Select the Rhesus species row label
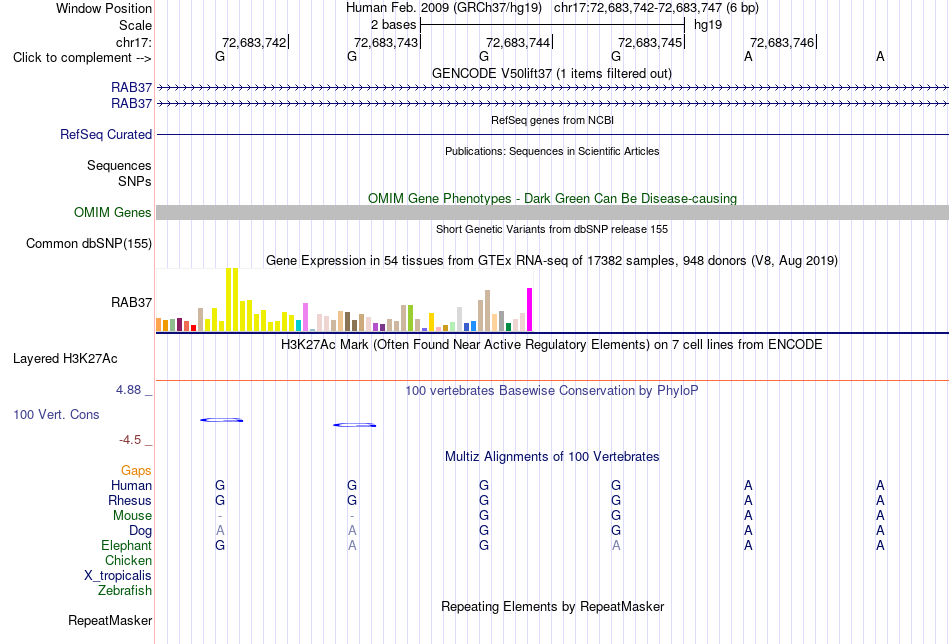Screen dimensions: 950x644 click(130, 500)
